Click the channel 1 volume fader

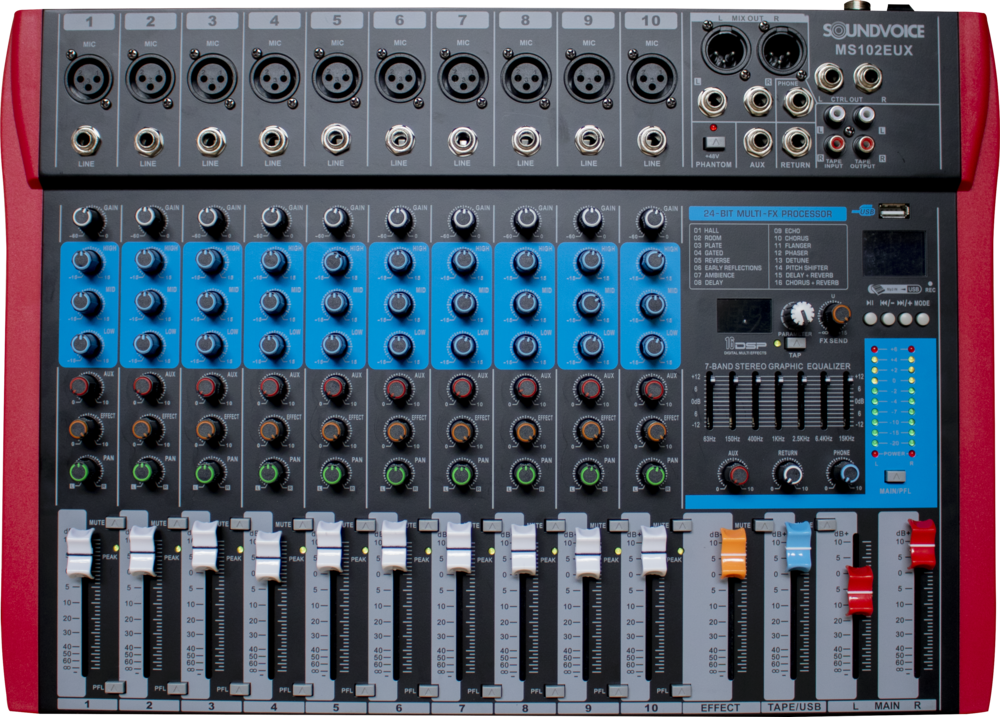[x=80, y=552]
